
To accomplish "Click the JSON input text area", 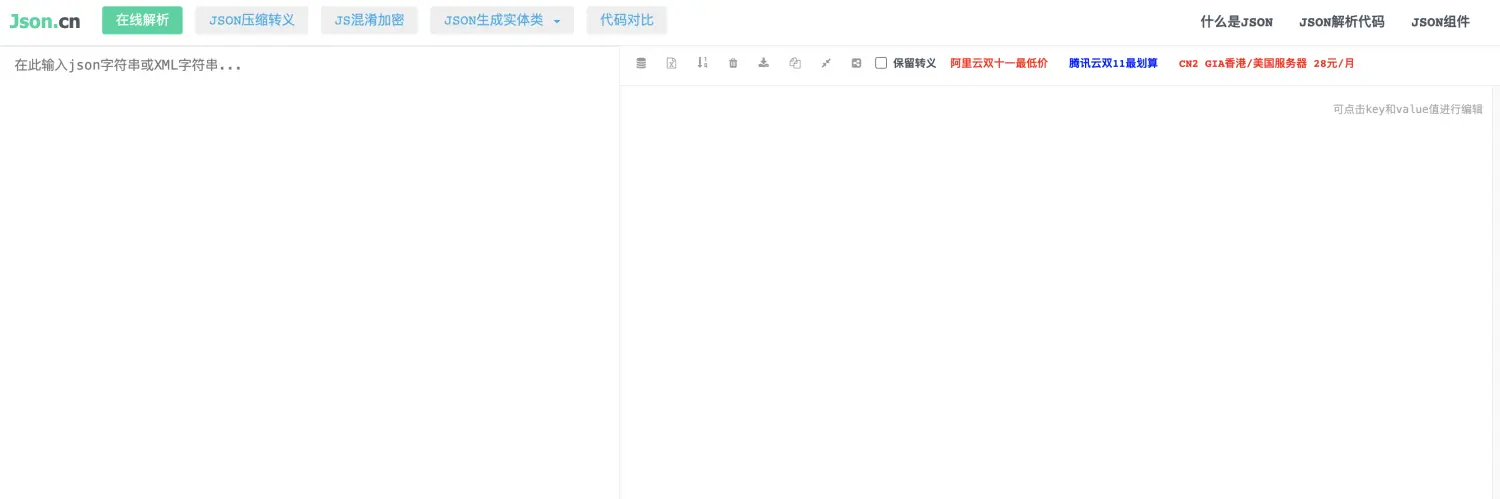I will (x=309, y=272).
